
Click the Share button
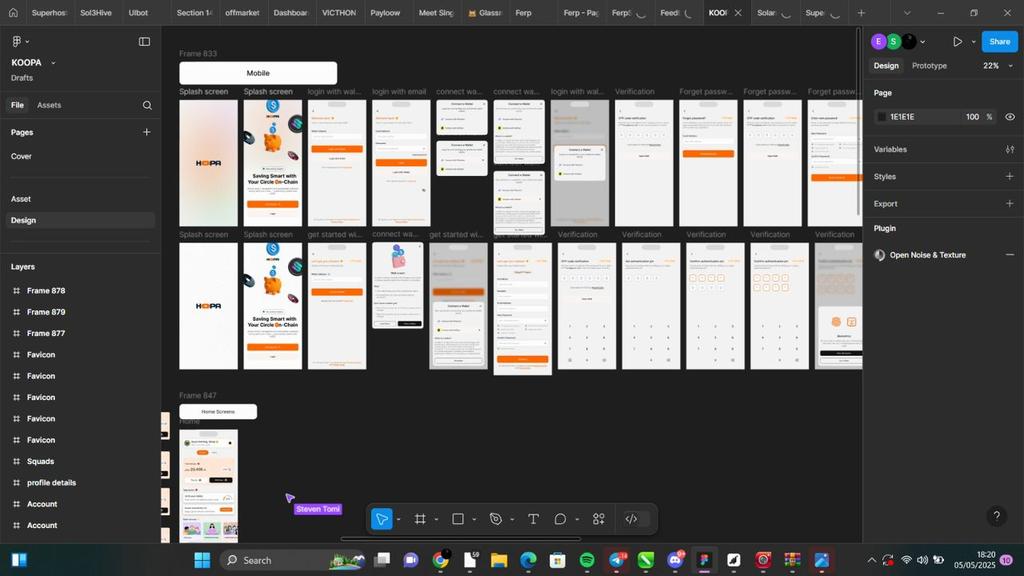pyautogui.click(x=999, y=41)
